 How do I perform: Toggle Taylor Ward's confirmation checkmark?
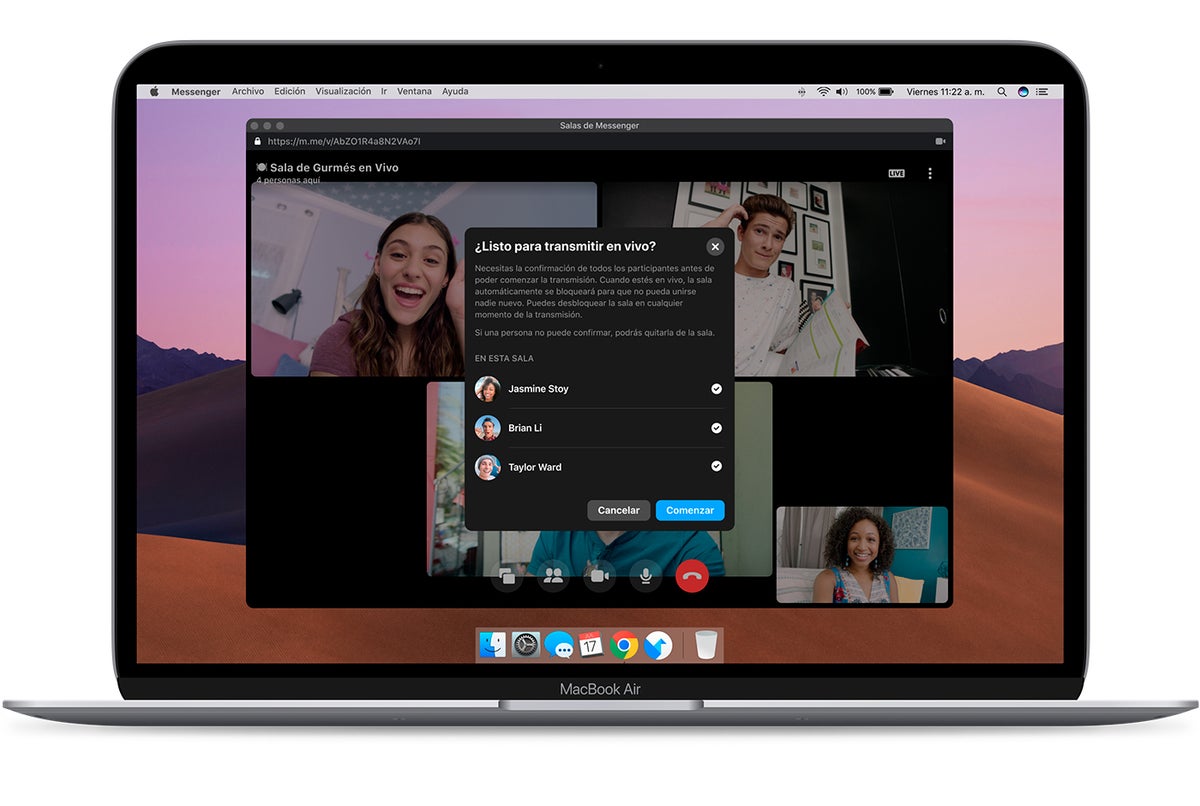click(716, 467)
